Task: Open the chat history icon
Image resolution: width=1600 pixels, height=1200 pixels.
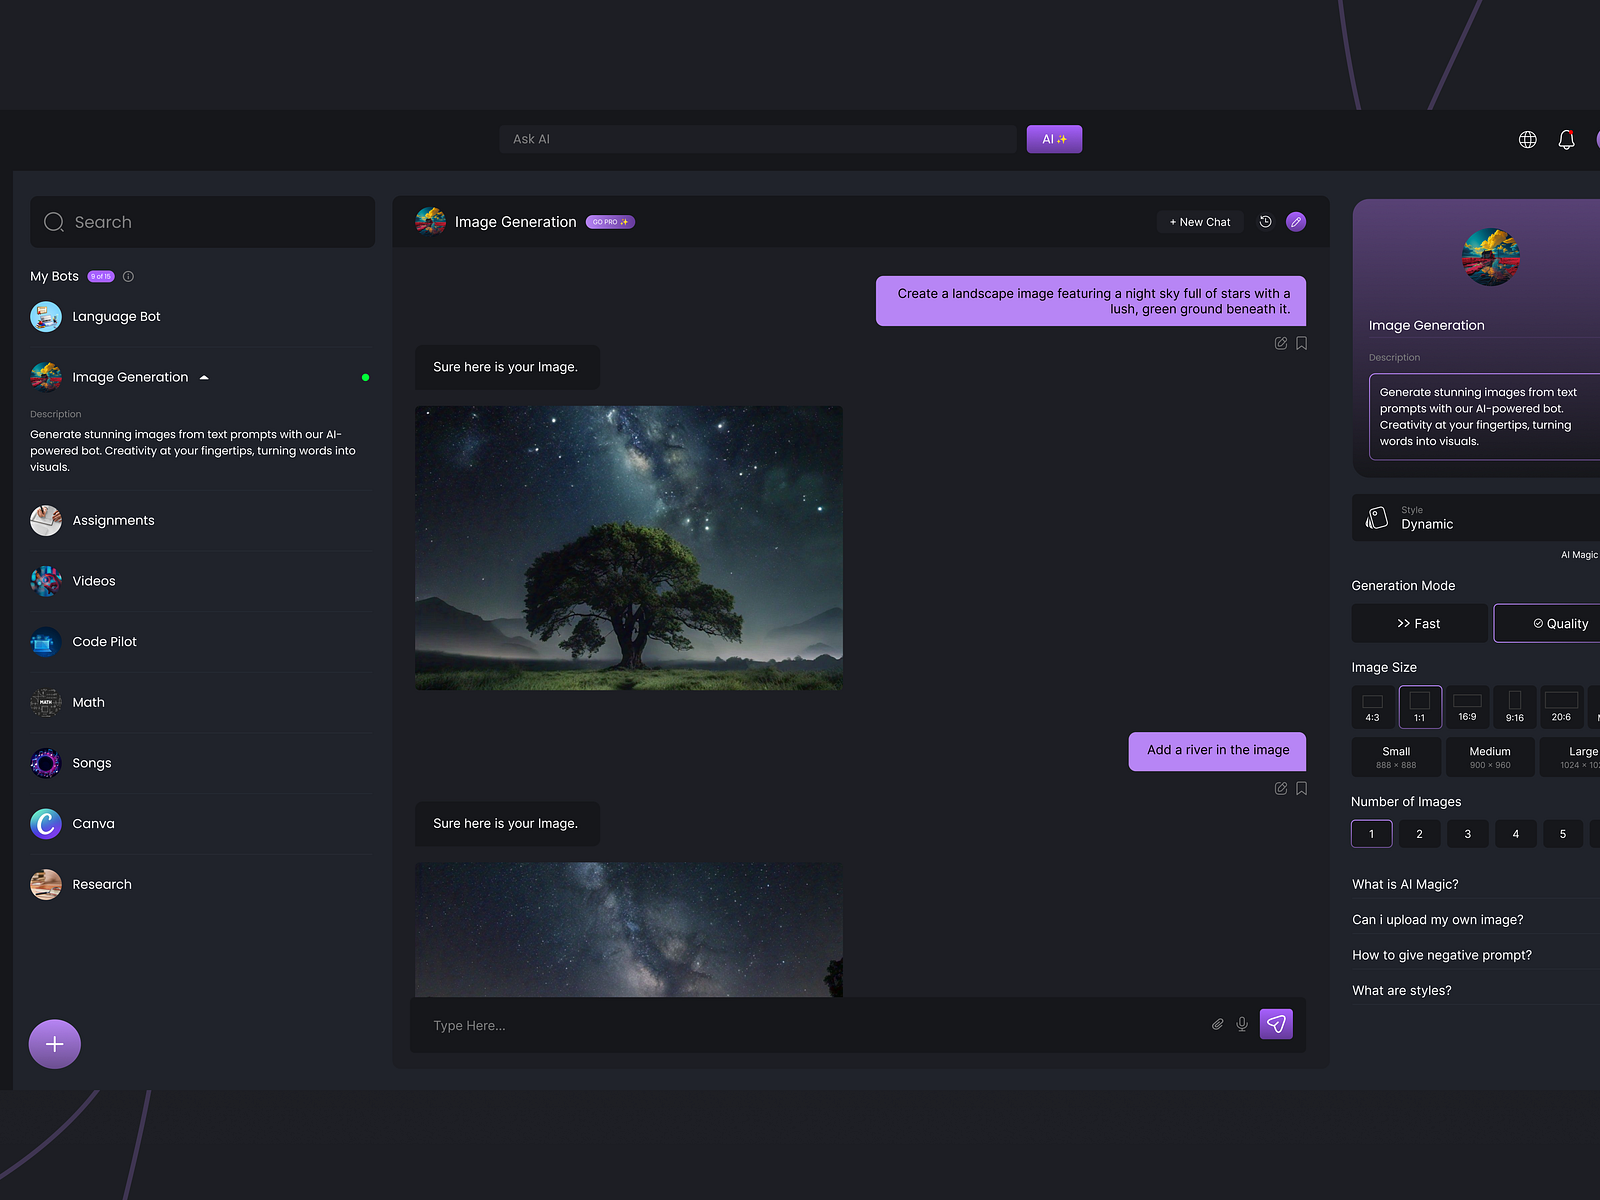Action: (x=1265, y=221)
